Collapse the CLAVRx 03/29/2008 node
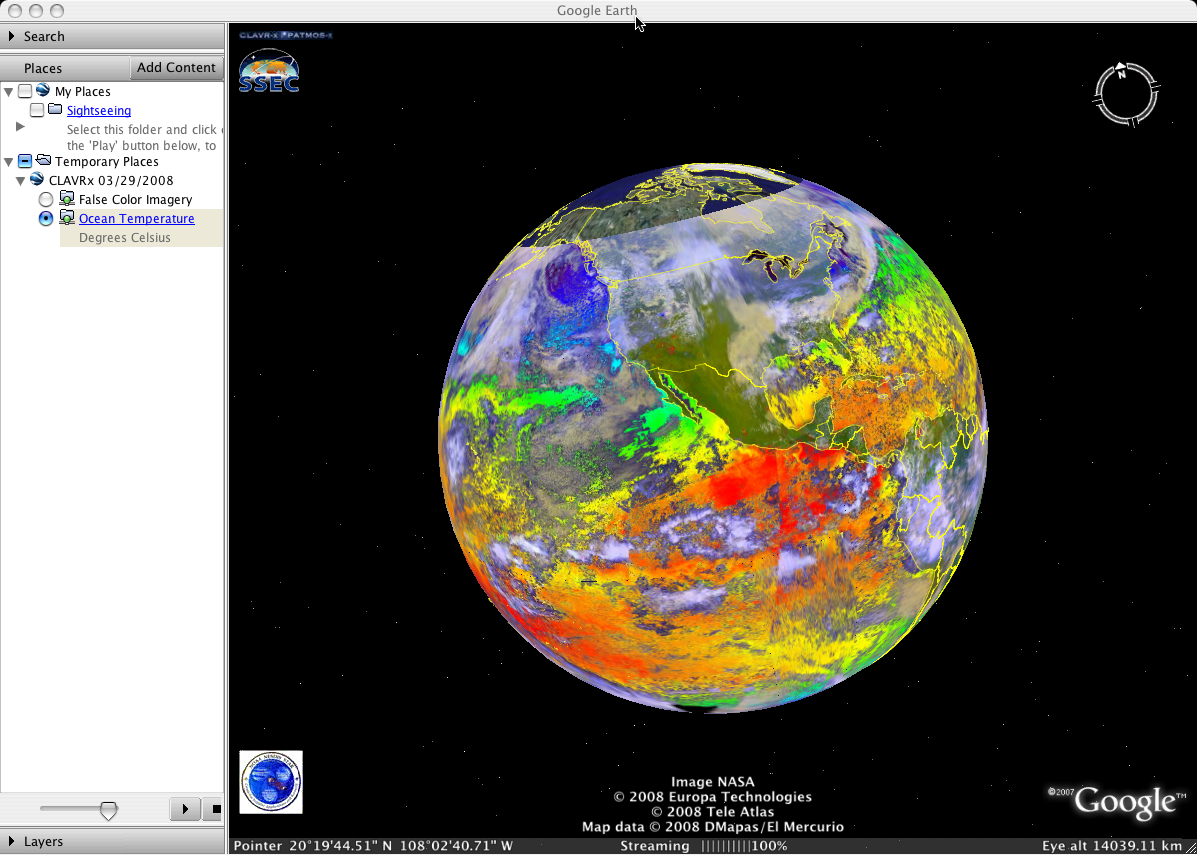This screenshot has width=1197, height=855. (21, 181)
